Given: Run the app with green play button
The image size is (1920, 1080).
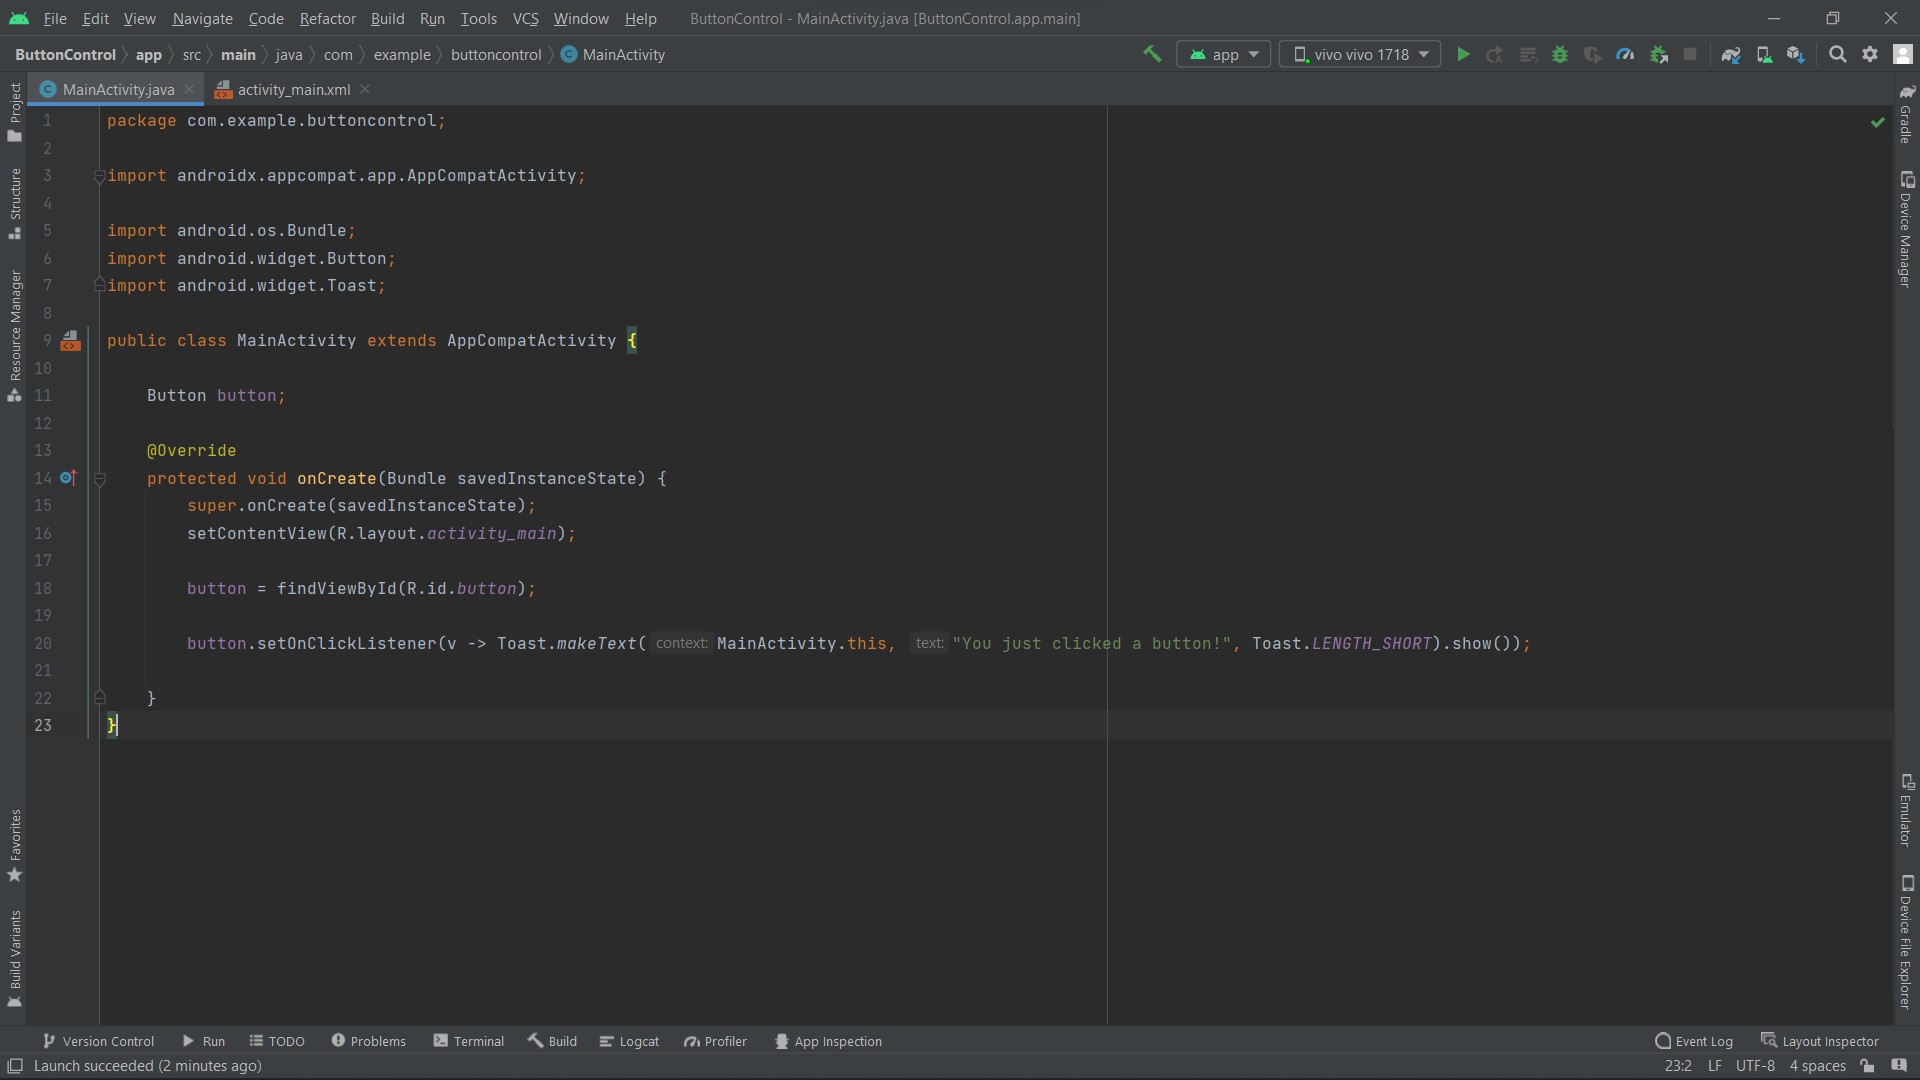Looking at the screenshot, I should pos(1463,54).
